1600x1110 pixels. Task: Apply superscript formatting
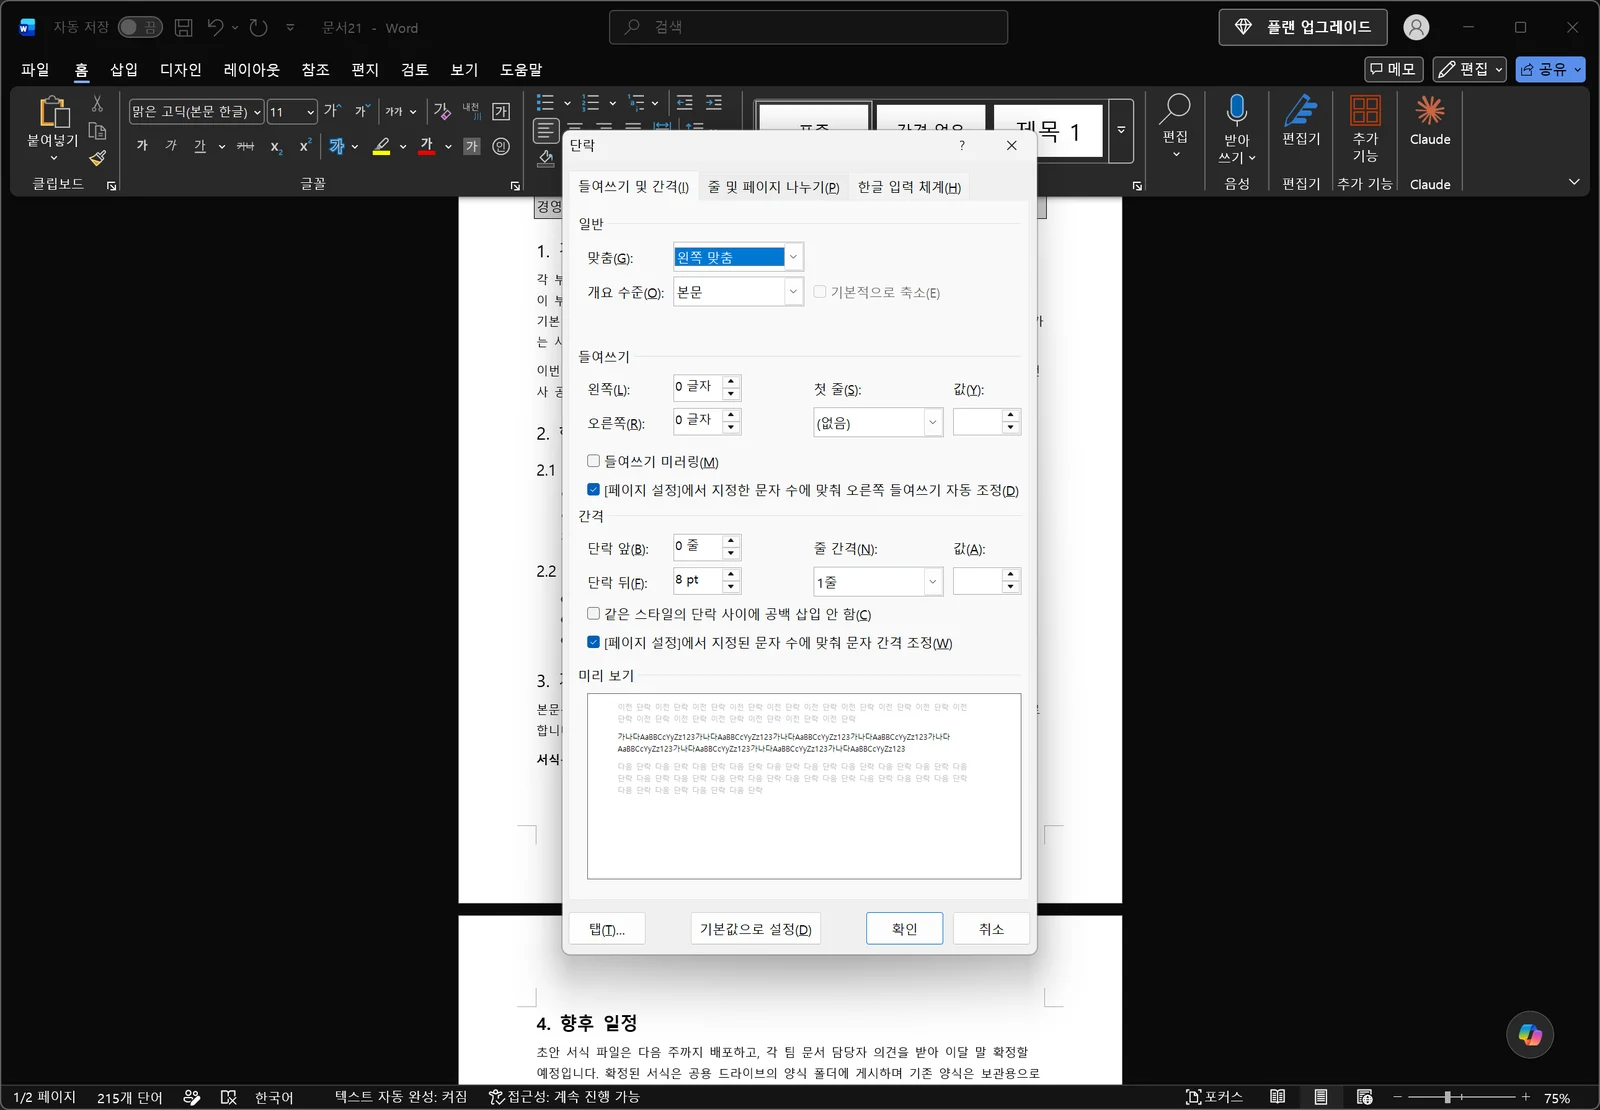point(305,146)
